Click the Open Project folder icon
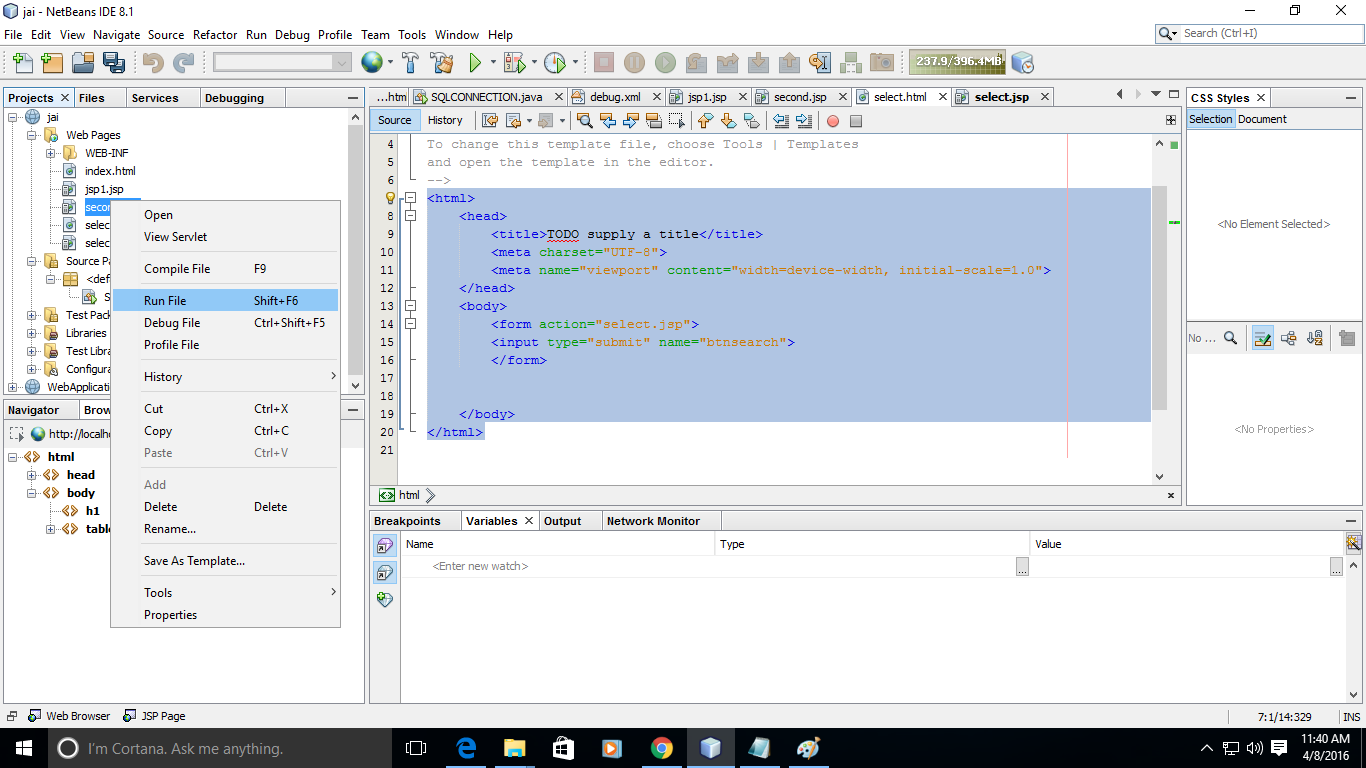Viewport: 1366px width, 768px height. point(82,63)
